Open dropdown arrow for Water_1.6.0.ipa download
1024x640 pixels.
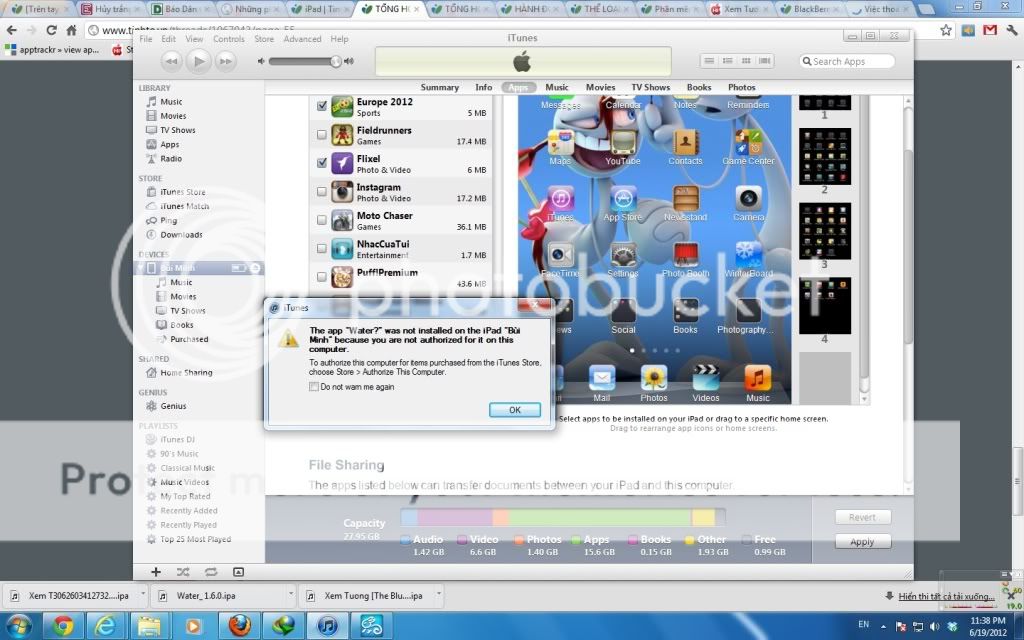[291, 594]
